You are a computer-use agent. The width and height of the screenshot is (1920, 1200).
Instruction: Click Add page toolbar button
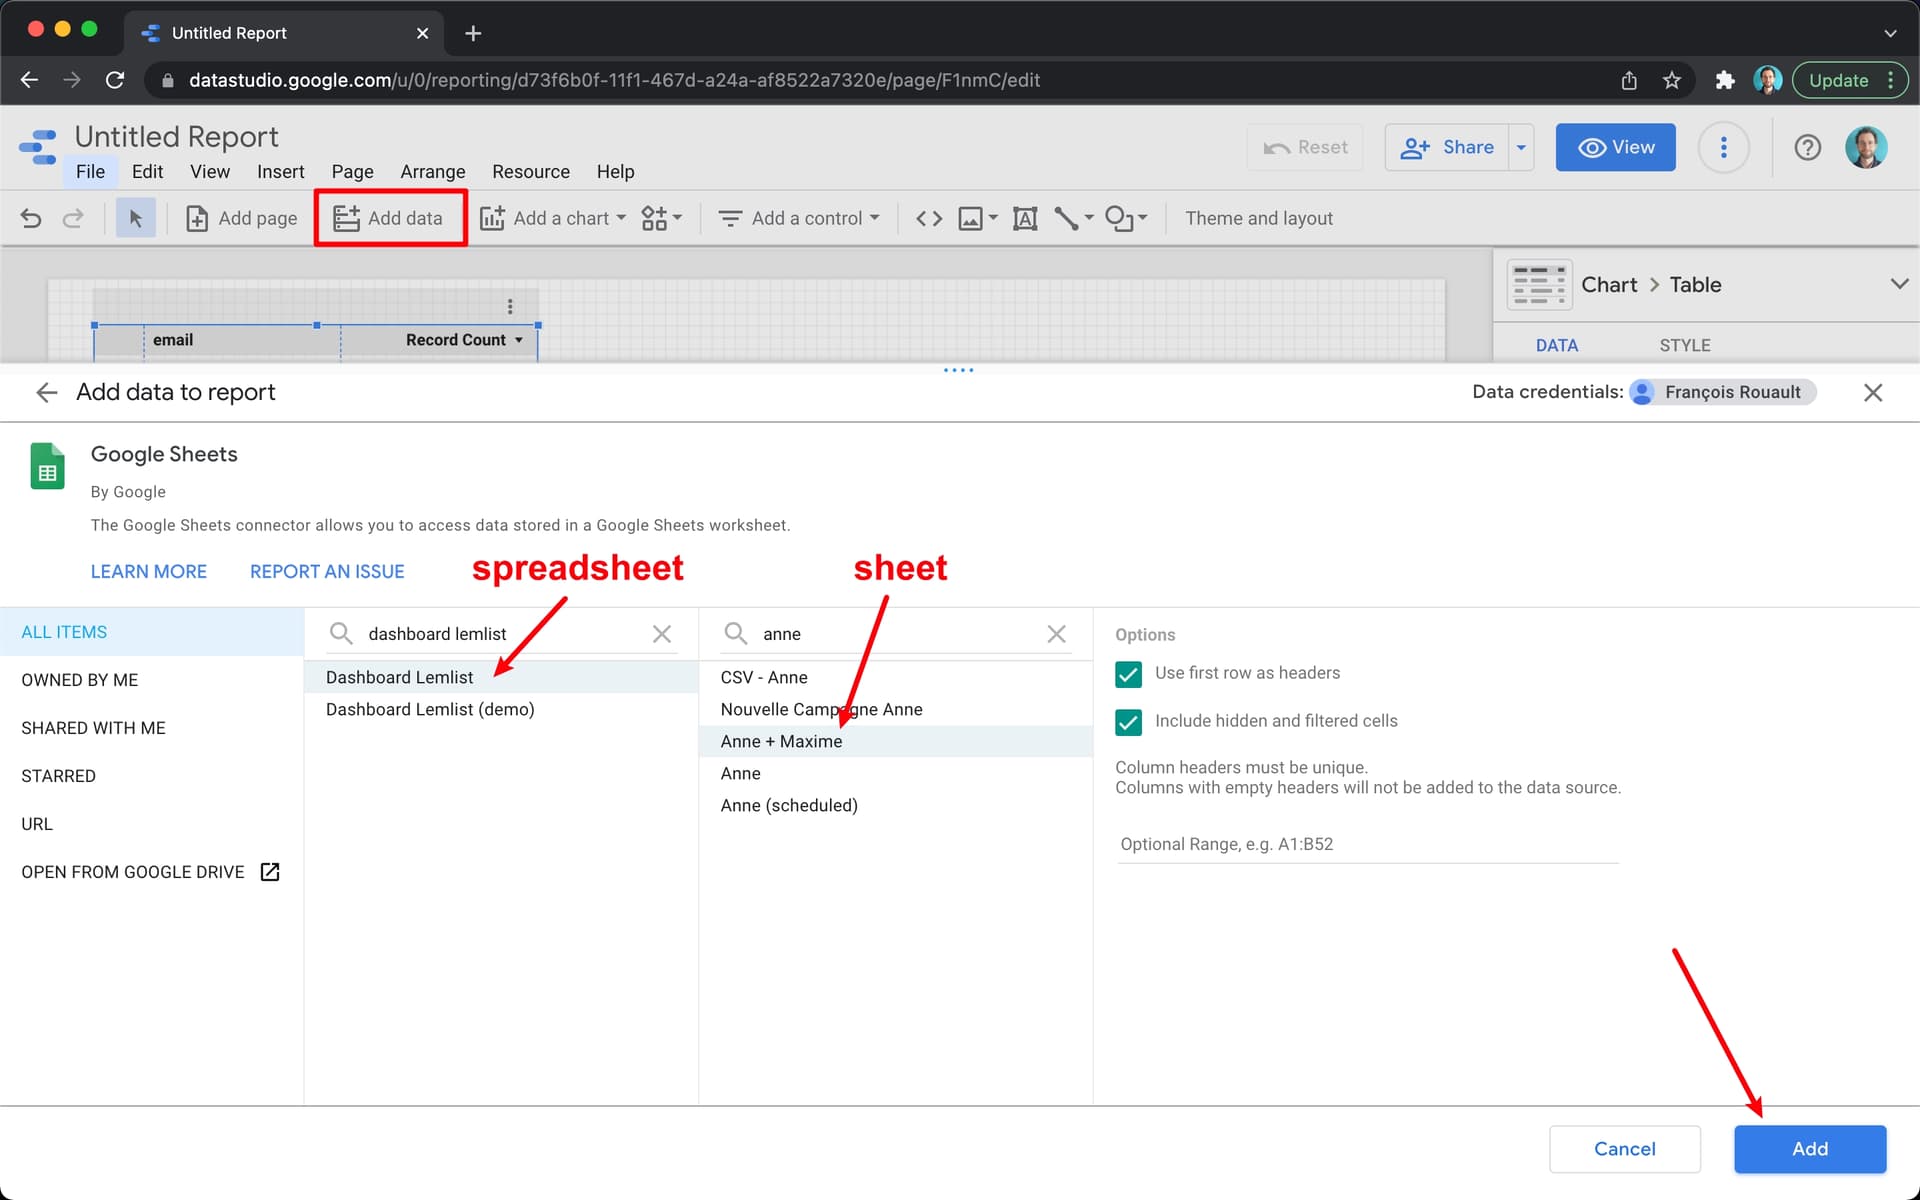click(242, 218)
